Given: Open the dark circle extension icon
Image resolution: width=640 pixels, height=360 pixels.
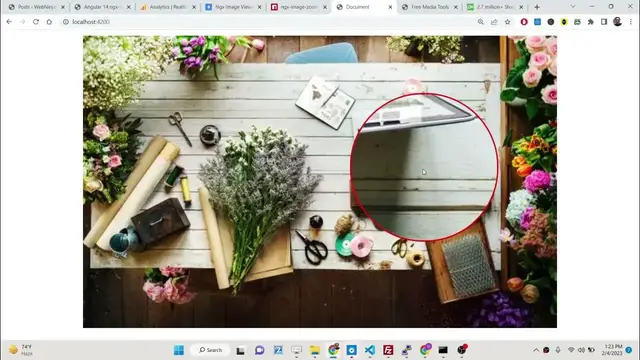Looking at the screenshot, I should pyautogui.click(x=551, y=22).
